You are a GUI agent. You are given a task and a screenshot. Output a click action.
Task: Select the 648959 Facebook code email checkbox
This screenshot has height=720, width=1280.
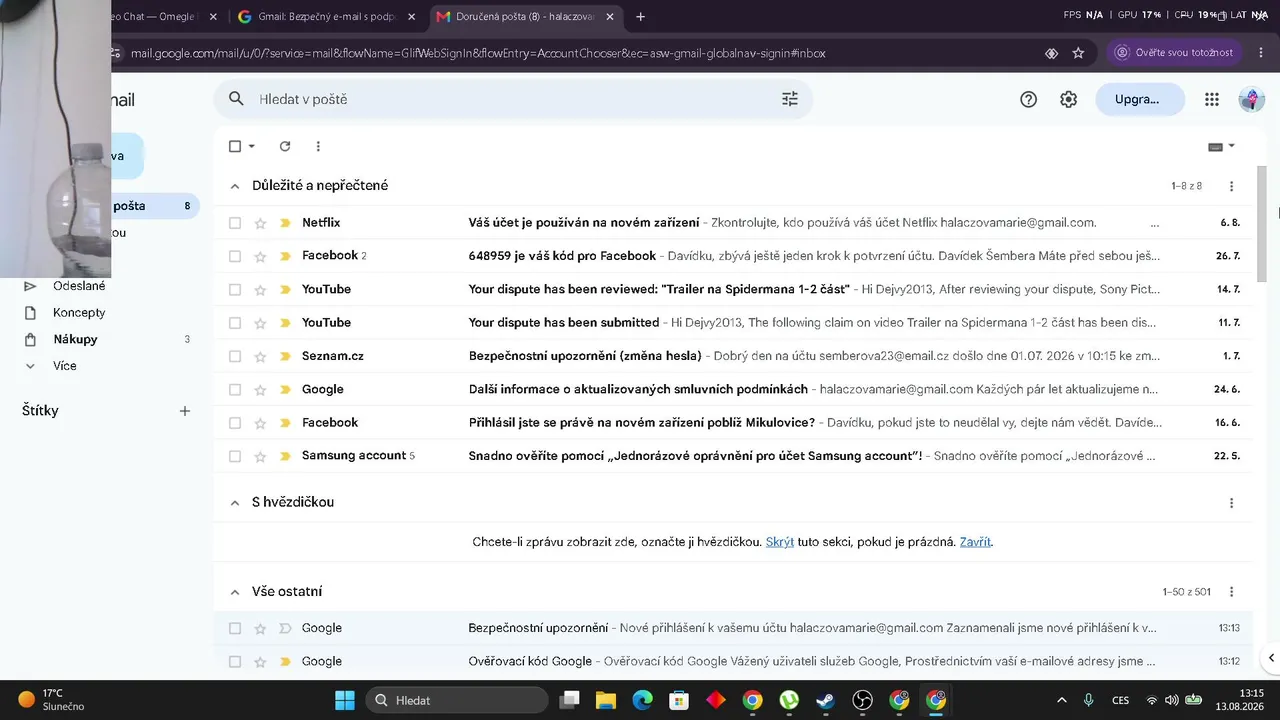(x=235, y=256)
